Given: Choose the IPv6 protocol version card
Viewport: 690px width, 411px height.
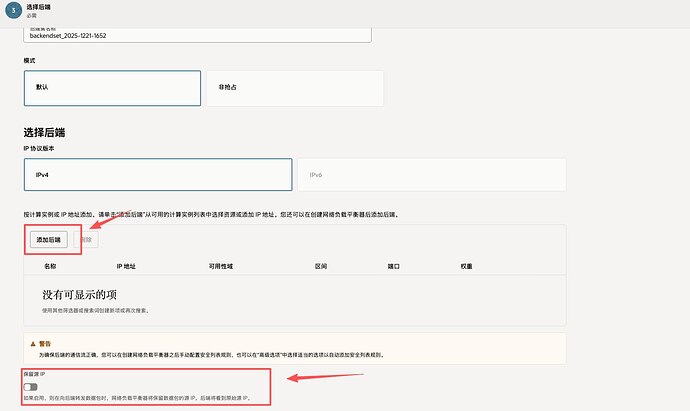Looking at the screenshot, I should pos(431,174).
